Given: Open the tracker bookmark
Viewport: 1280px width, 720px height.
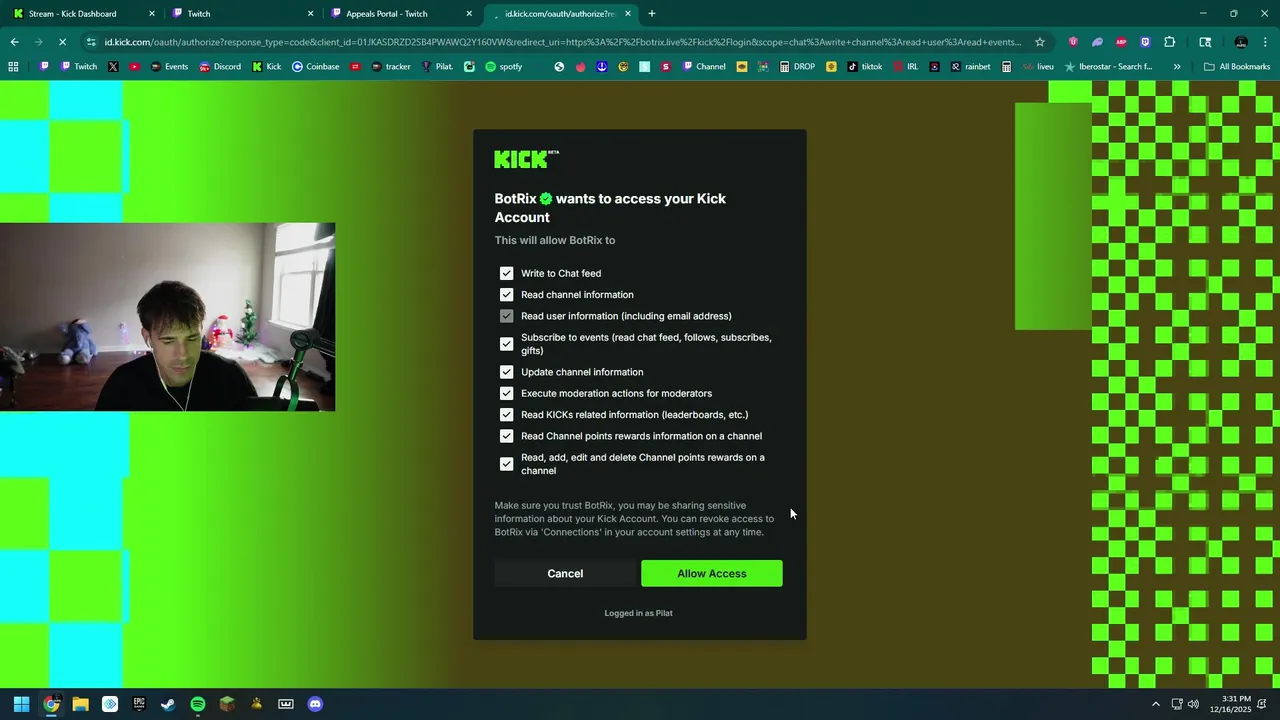Looking at the screenshot, I should (390, 67).
